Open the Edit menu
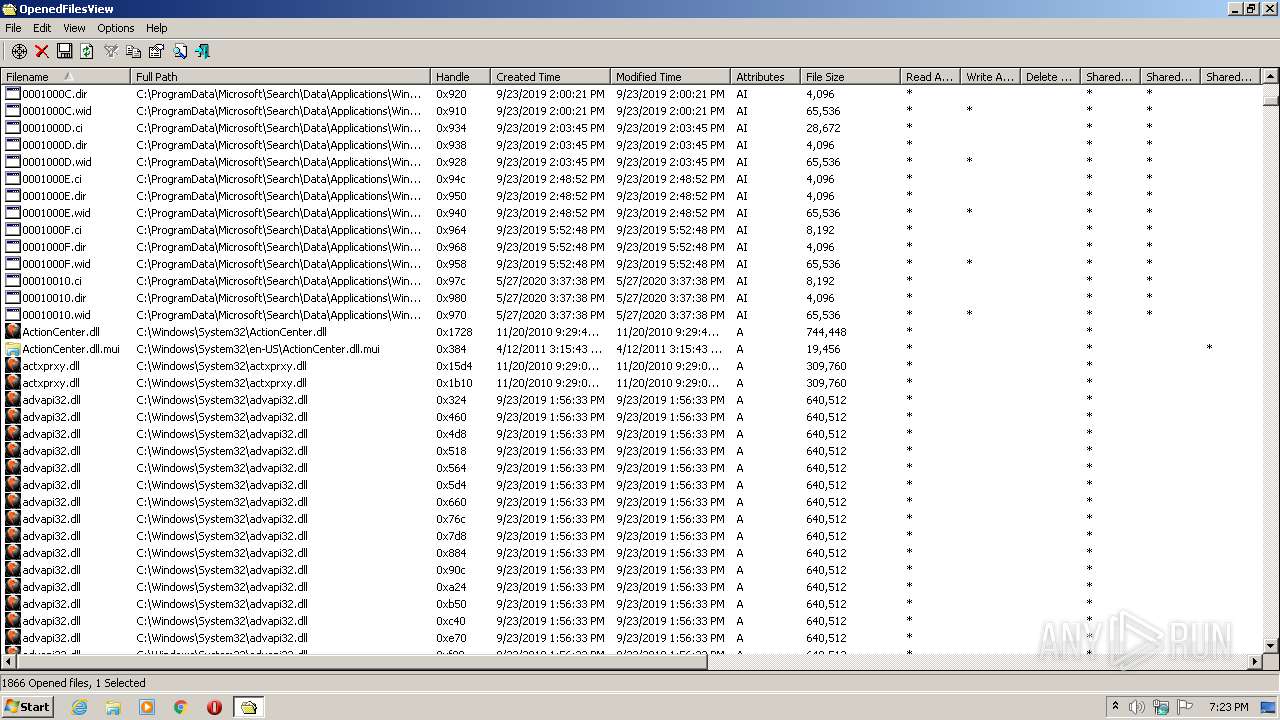 click(42, 28)
